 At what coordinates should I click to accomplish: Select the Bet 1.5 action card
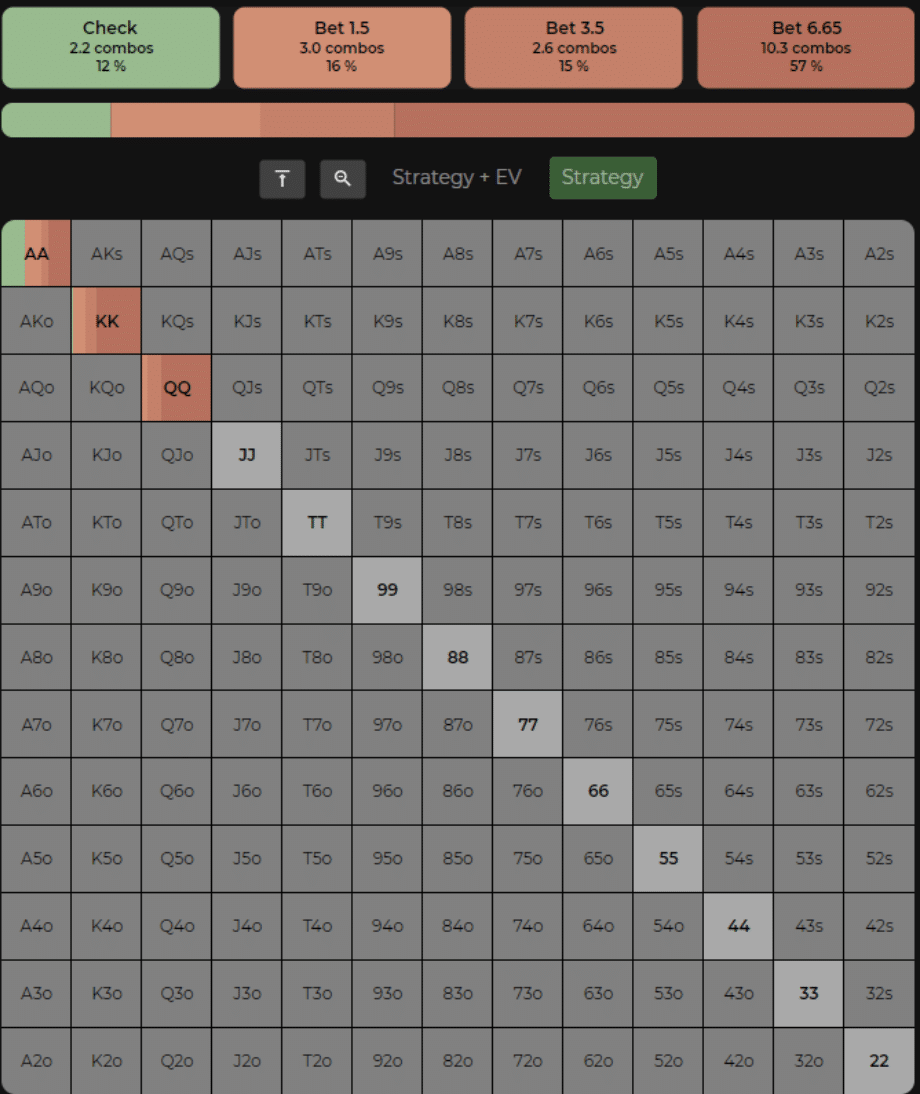(x=342, y=47)
